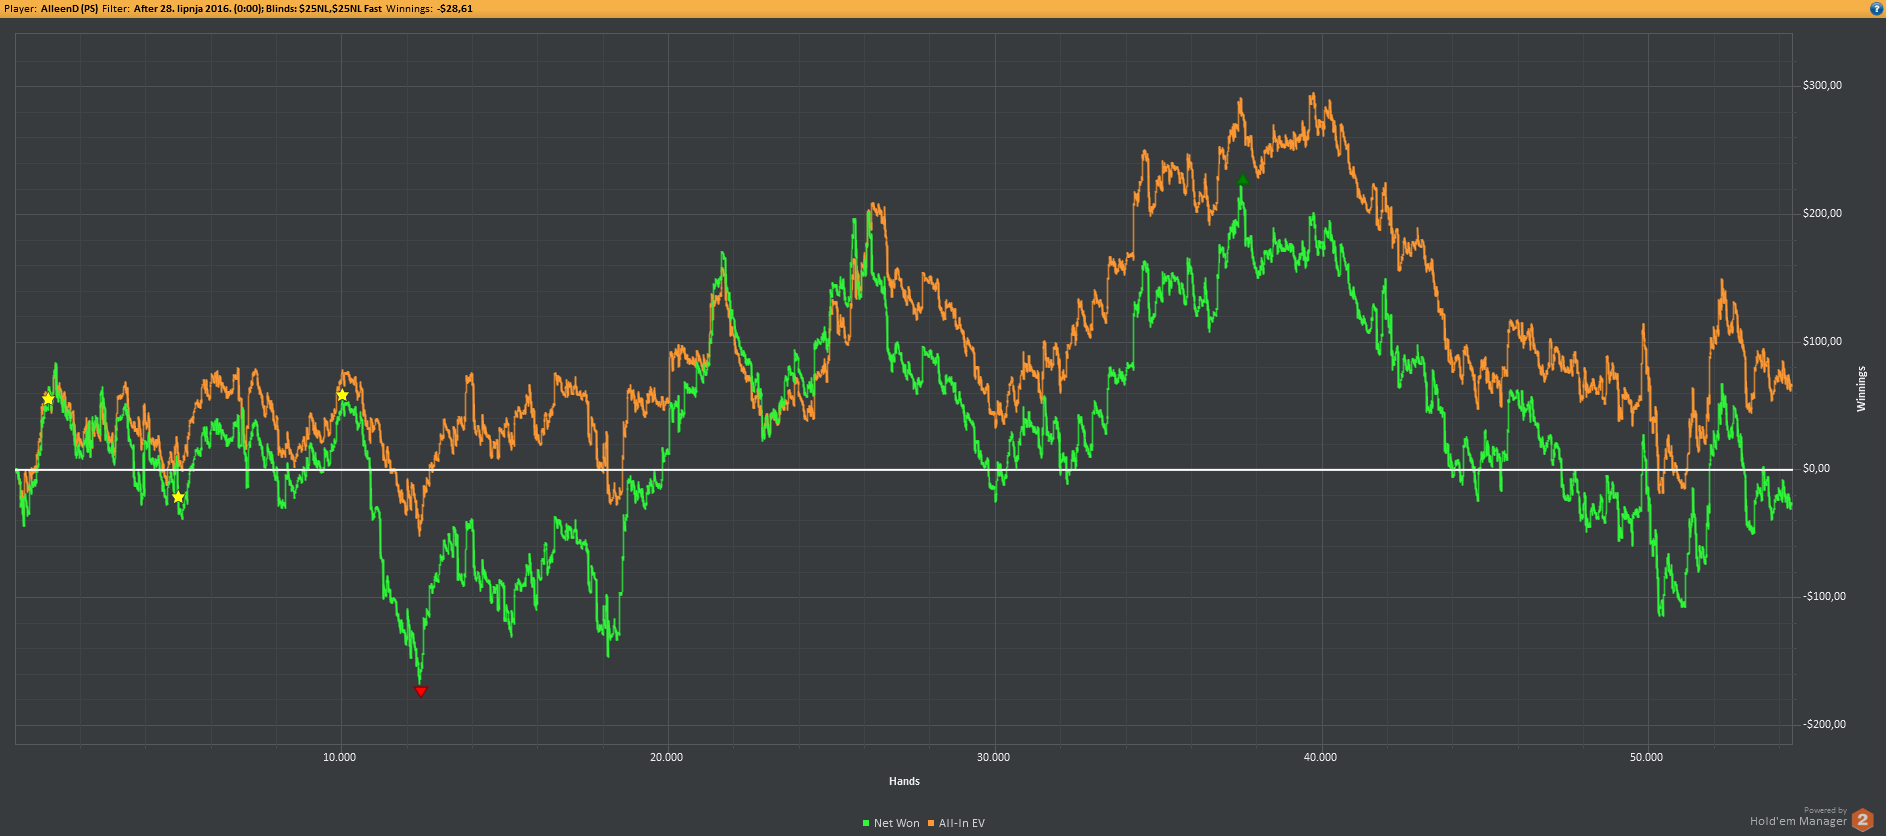The image size is (1886, 836).
Task: Open the blue help question mark icon
Action: coord(1876,8)
